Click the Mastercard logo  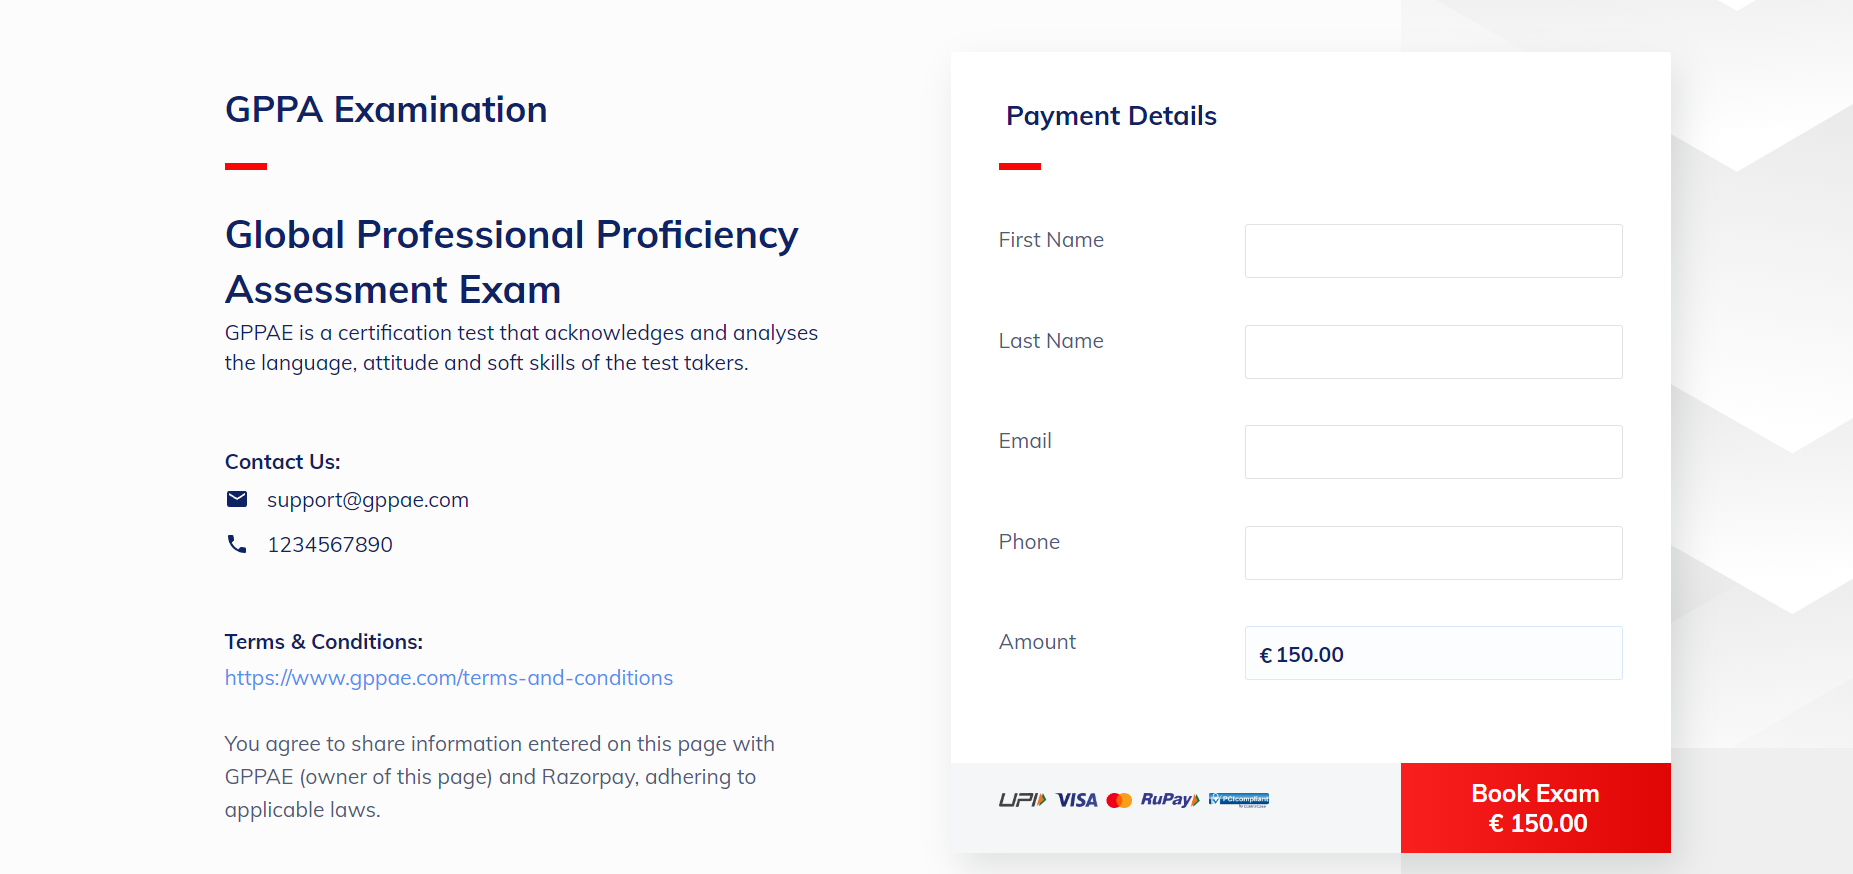click(x=1119, y=800)
